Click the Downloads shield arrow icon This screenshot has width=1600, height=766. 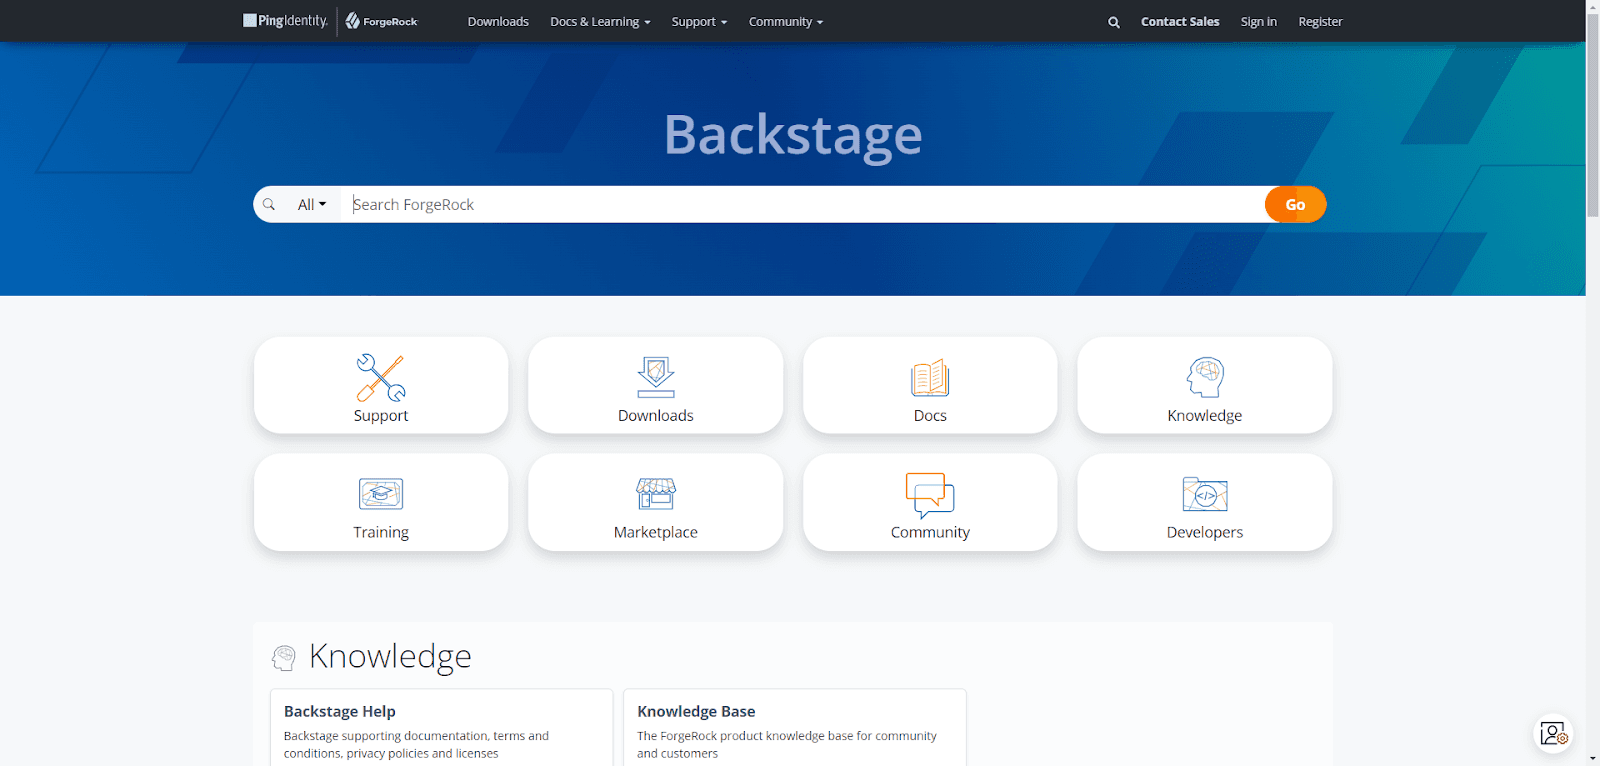point(656,377)
